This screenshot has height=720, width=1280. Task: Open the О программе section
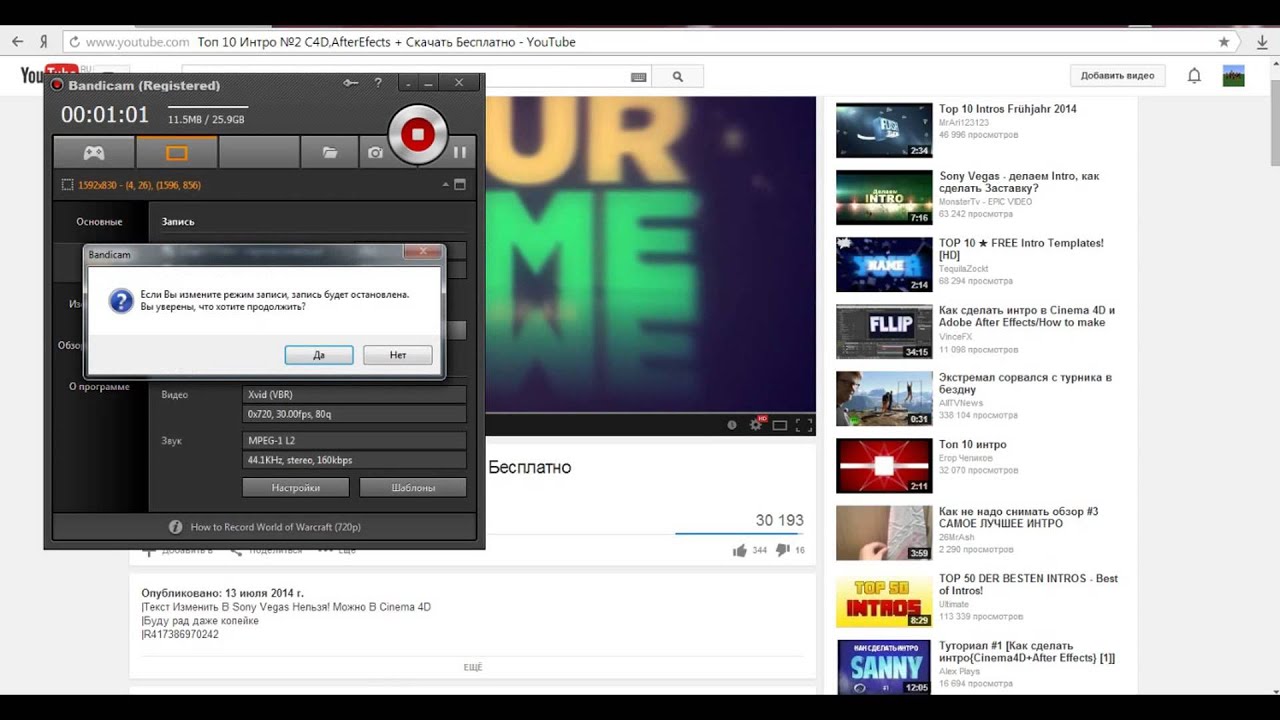click(99, 386)
